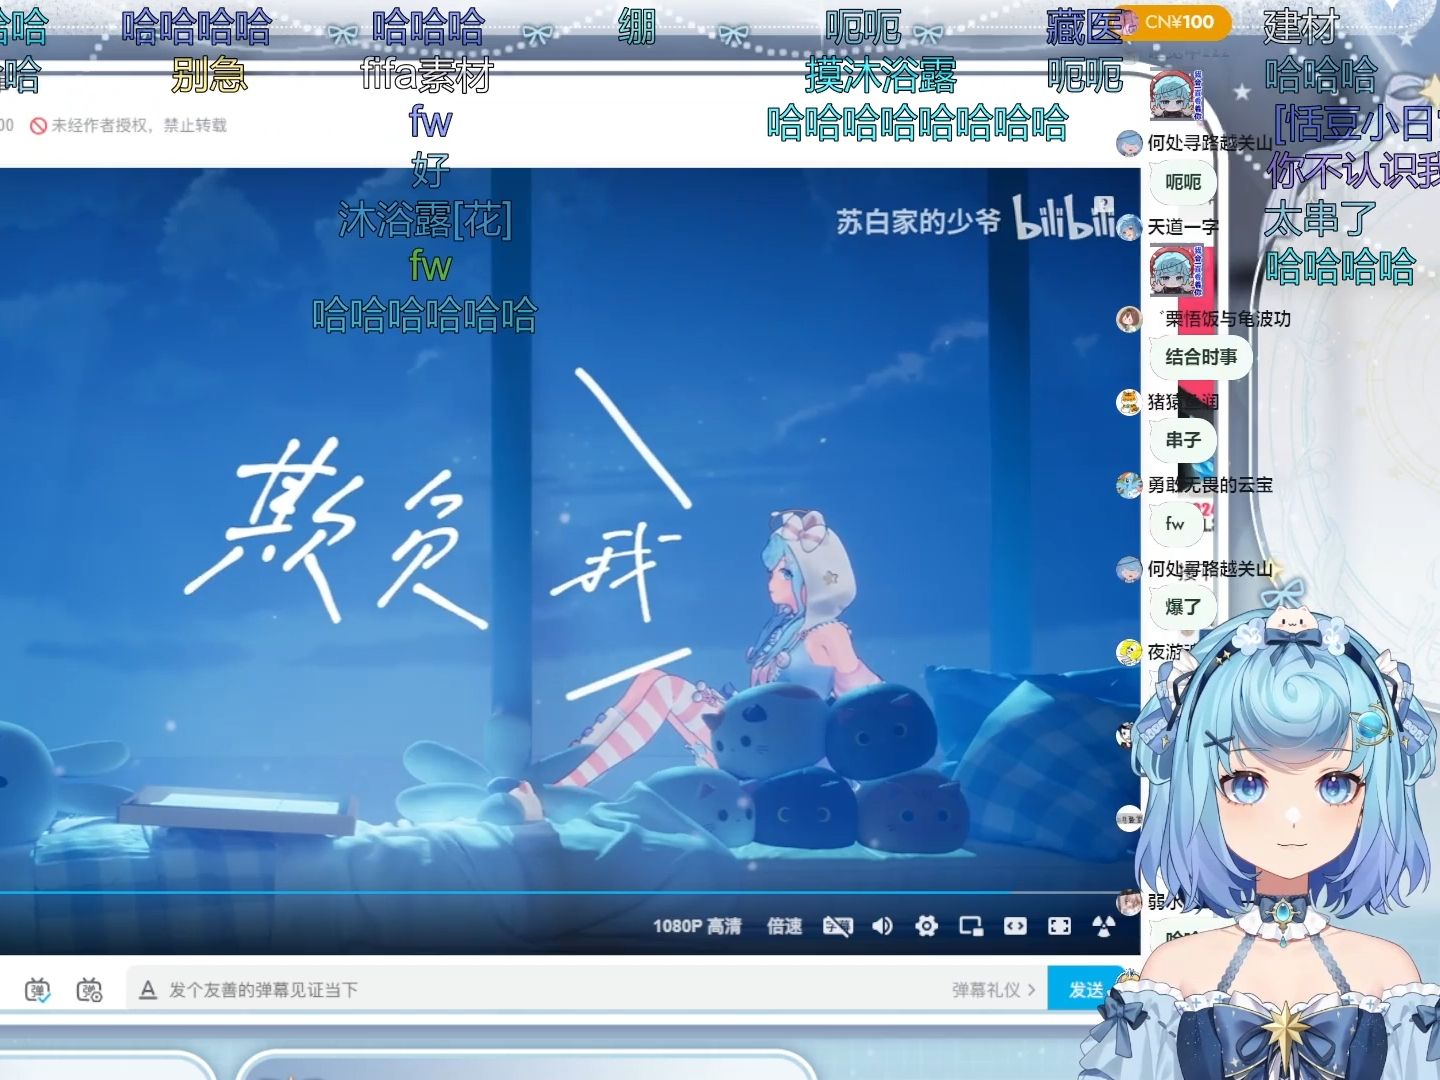
Task: Click 苏白家的少爷 watermark on video
Action: point(917,222)
